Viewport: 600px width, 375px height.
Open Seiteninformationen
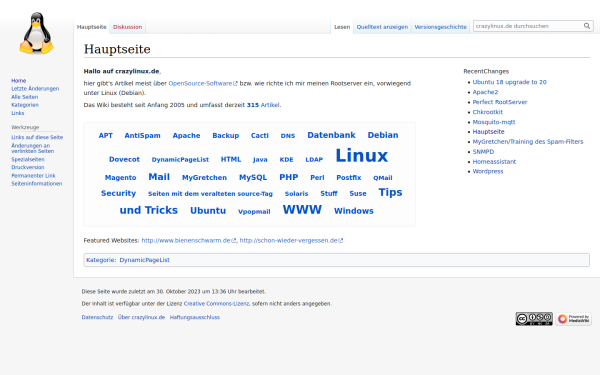tap(37, 184)
